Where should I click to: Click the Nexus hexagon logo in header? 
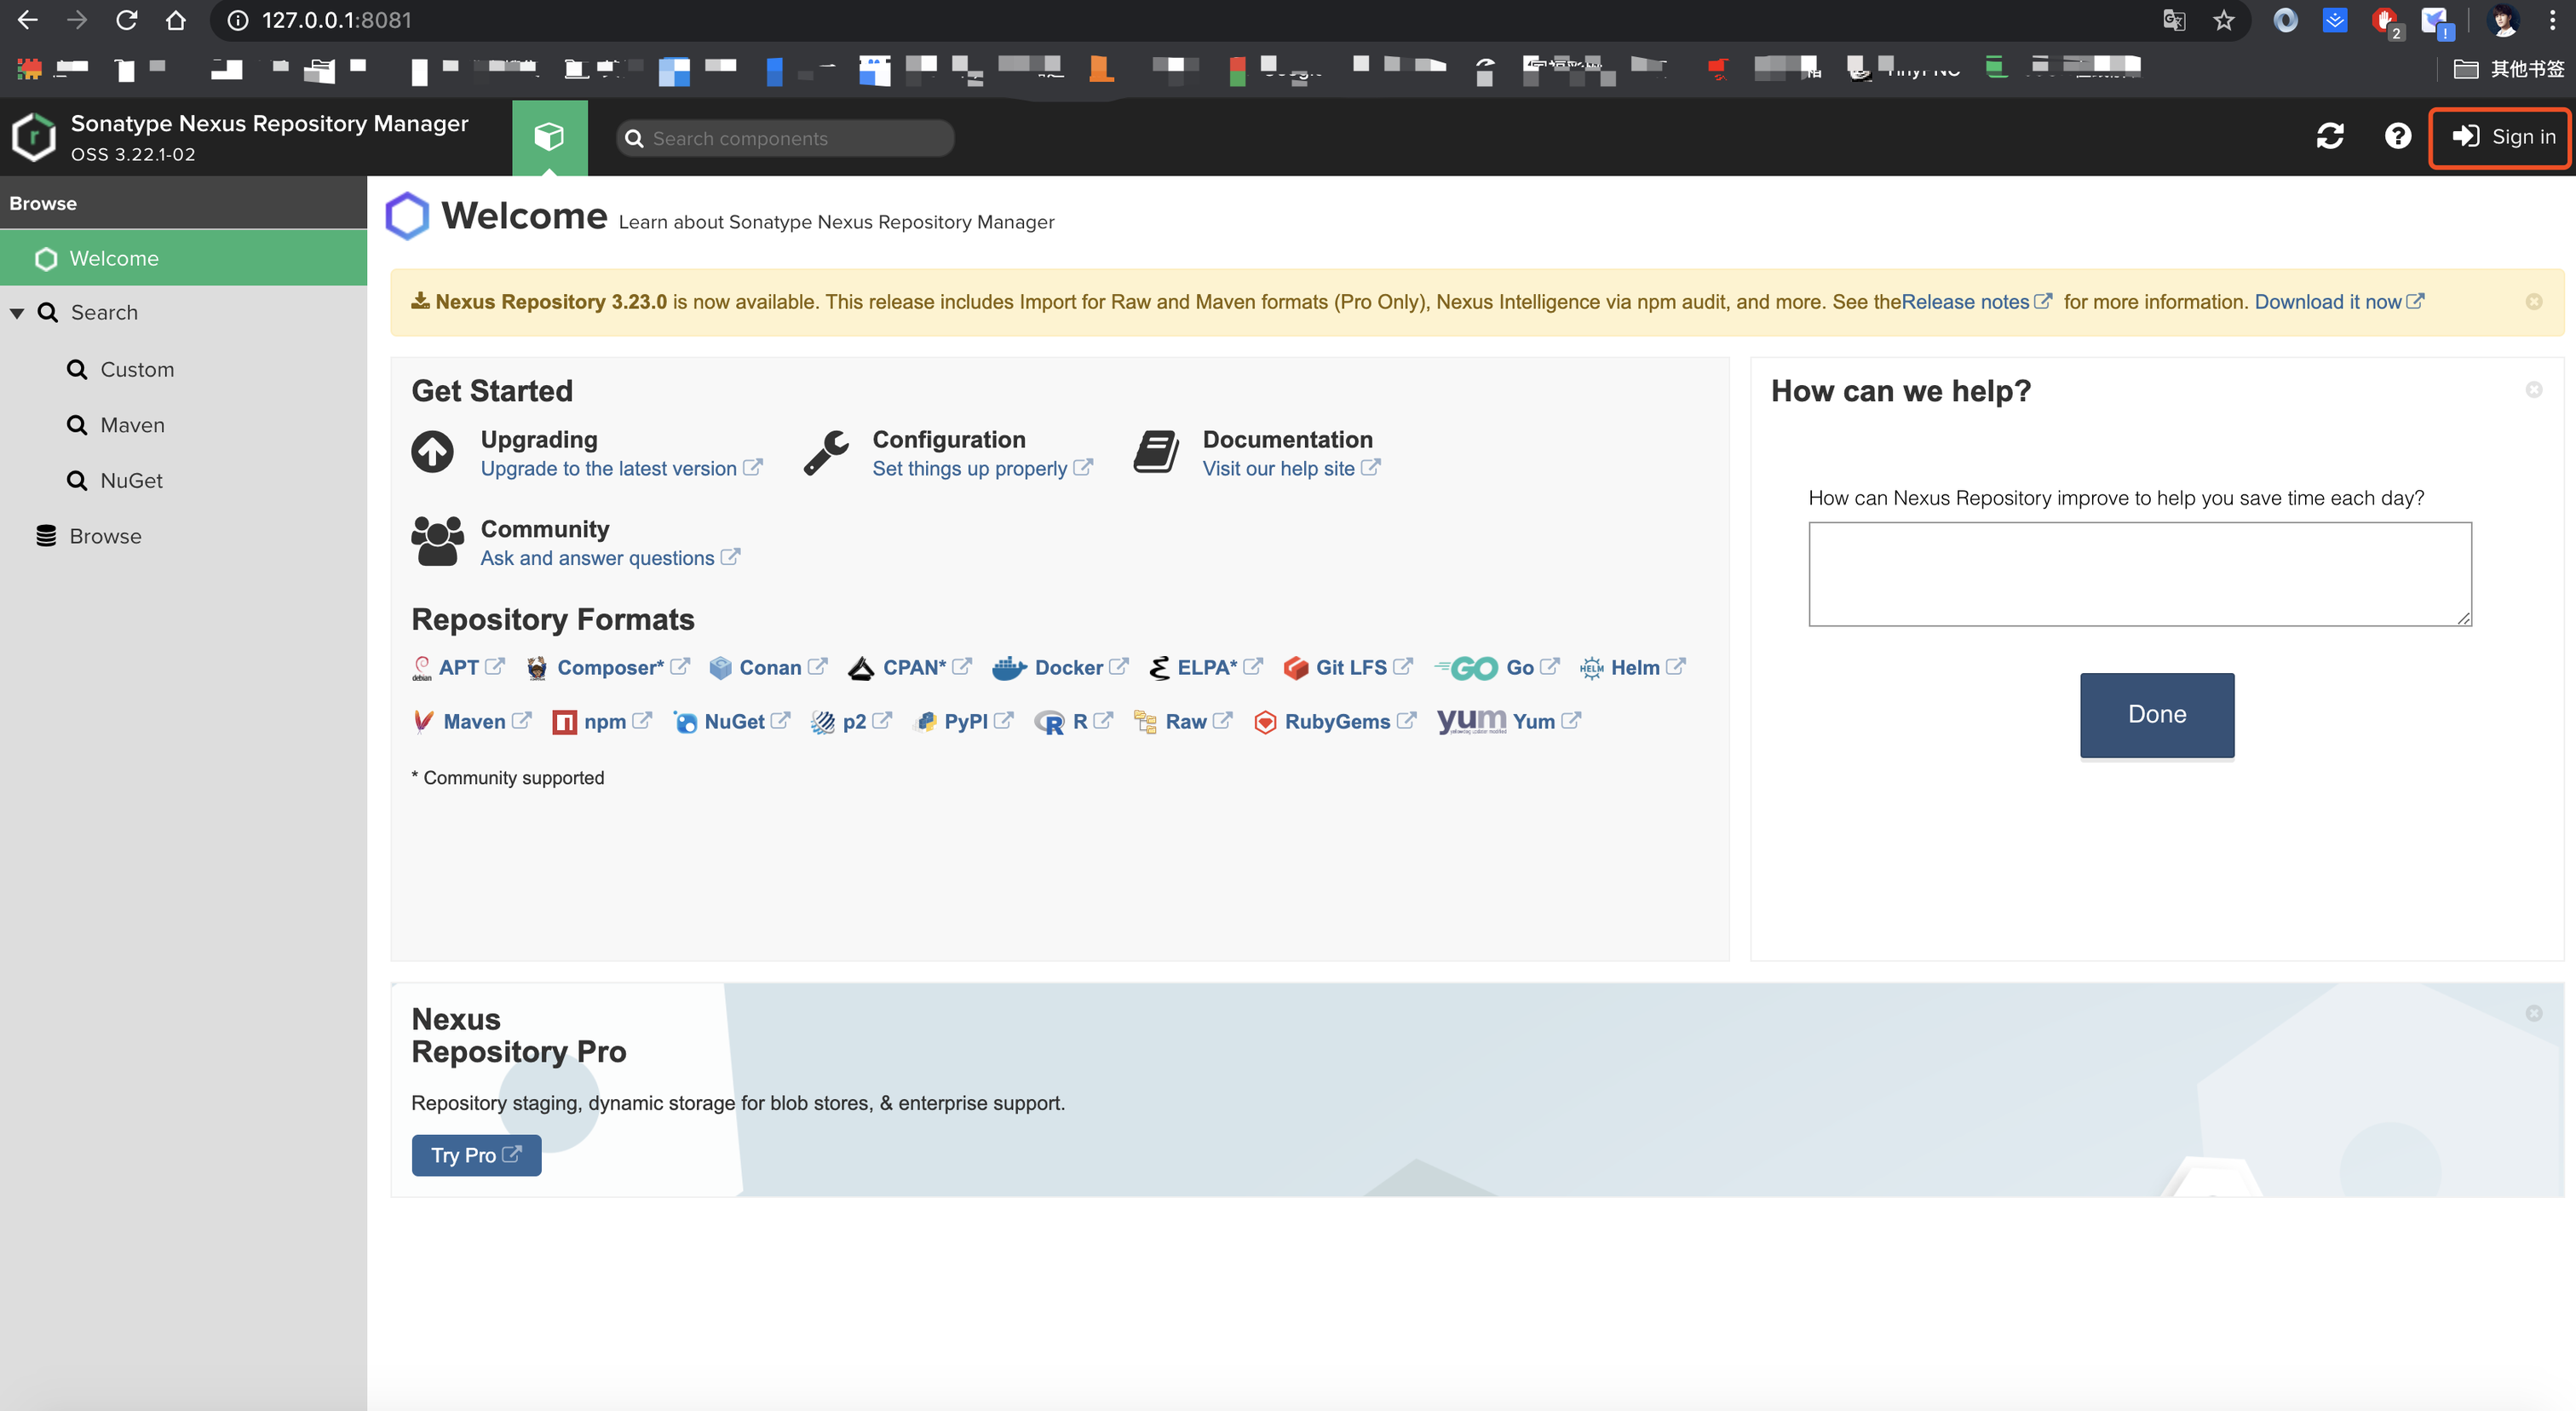(x=34, y=137)
